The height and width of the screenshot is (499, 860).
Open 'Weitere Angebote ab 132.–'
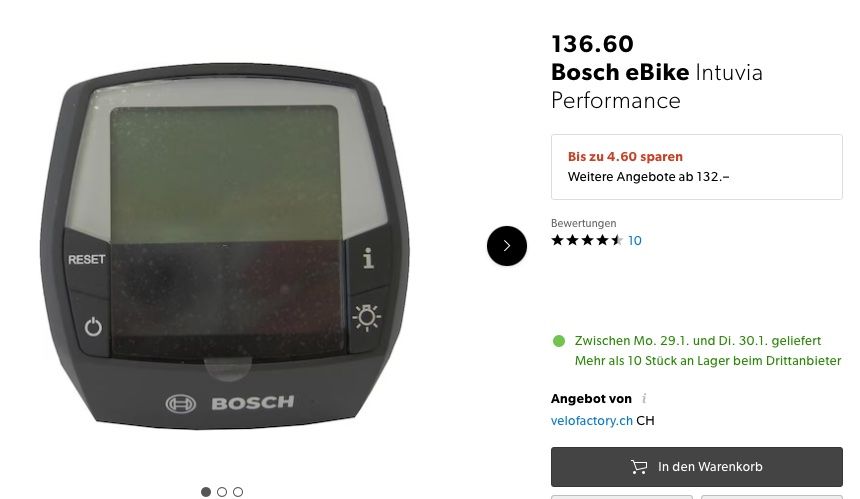tap(648, 177)
